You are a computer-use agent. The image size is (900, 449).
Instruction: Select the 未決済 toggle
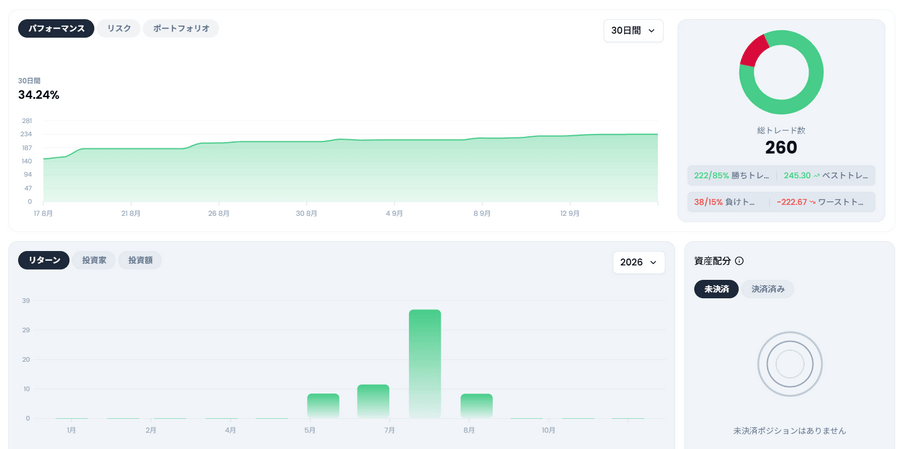coord(716,289)
